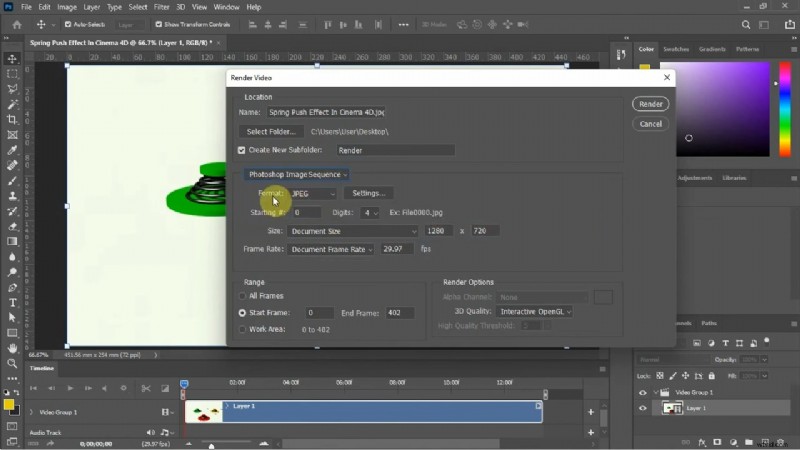Click the Name field in Render Video
The width and height of the screenshot is (800, 450).
click(326, 112)
